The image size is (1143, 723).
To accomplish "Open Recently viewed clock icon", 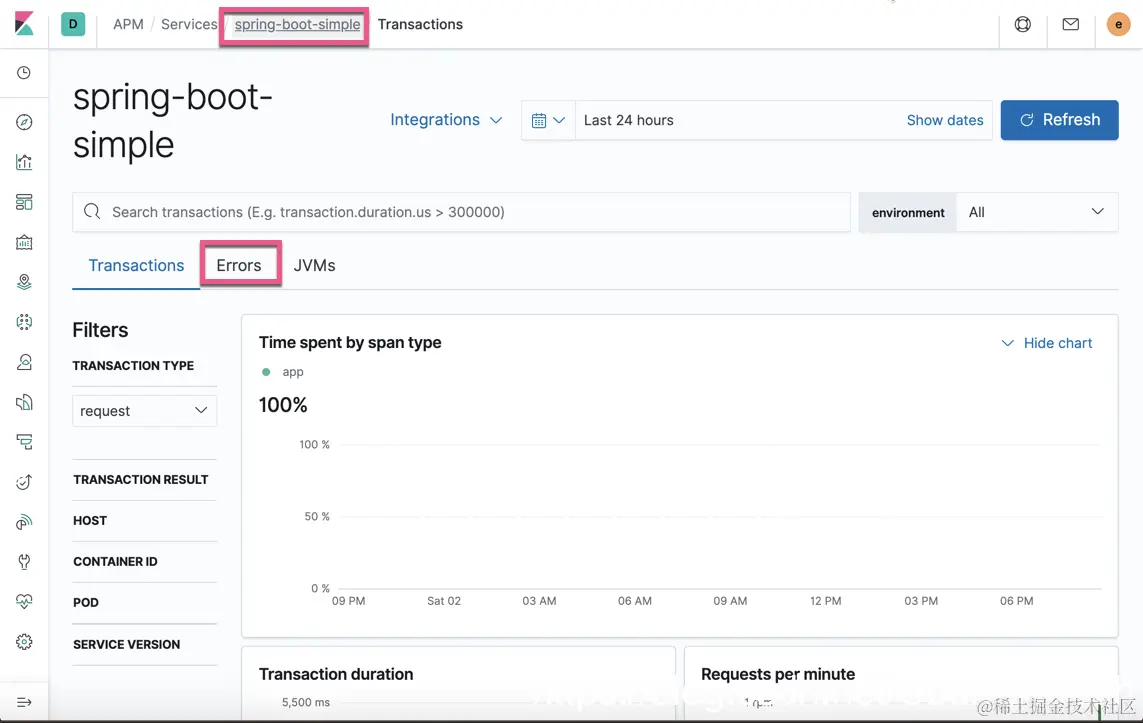I will (24, 73).
